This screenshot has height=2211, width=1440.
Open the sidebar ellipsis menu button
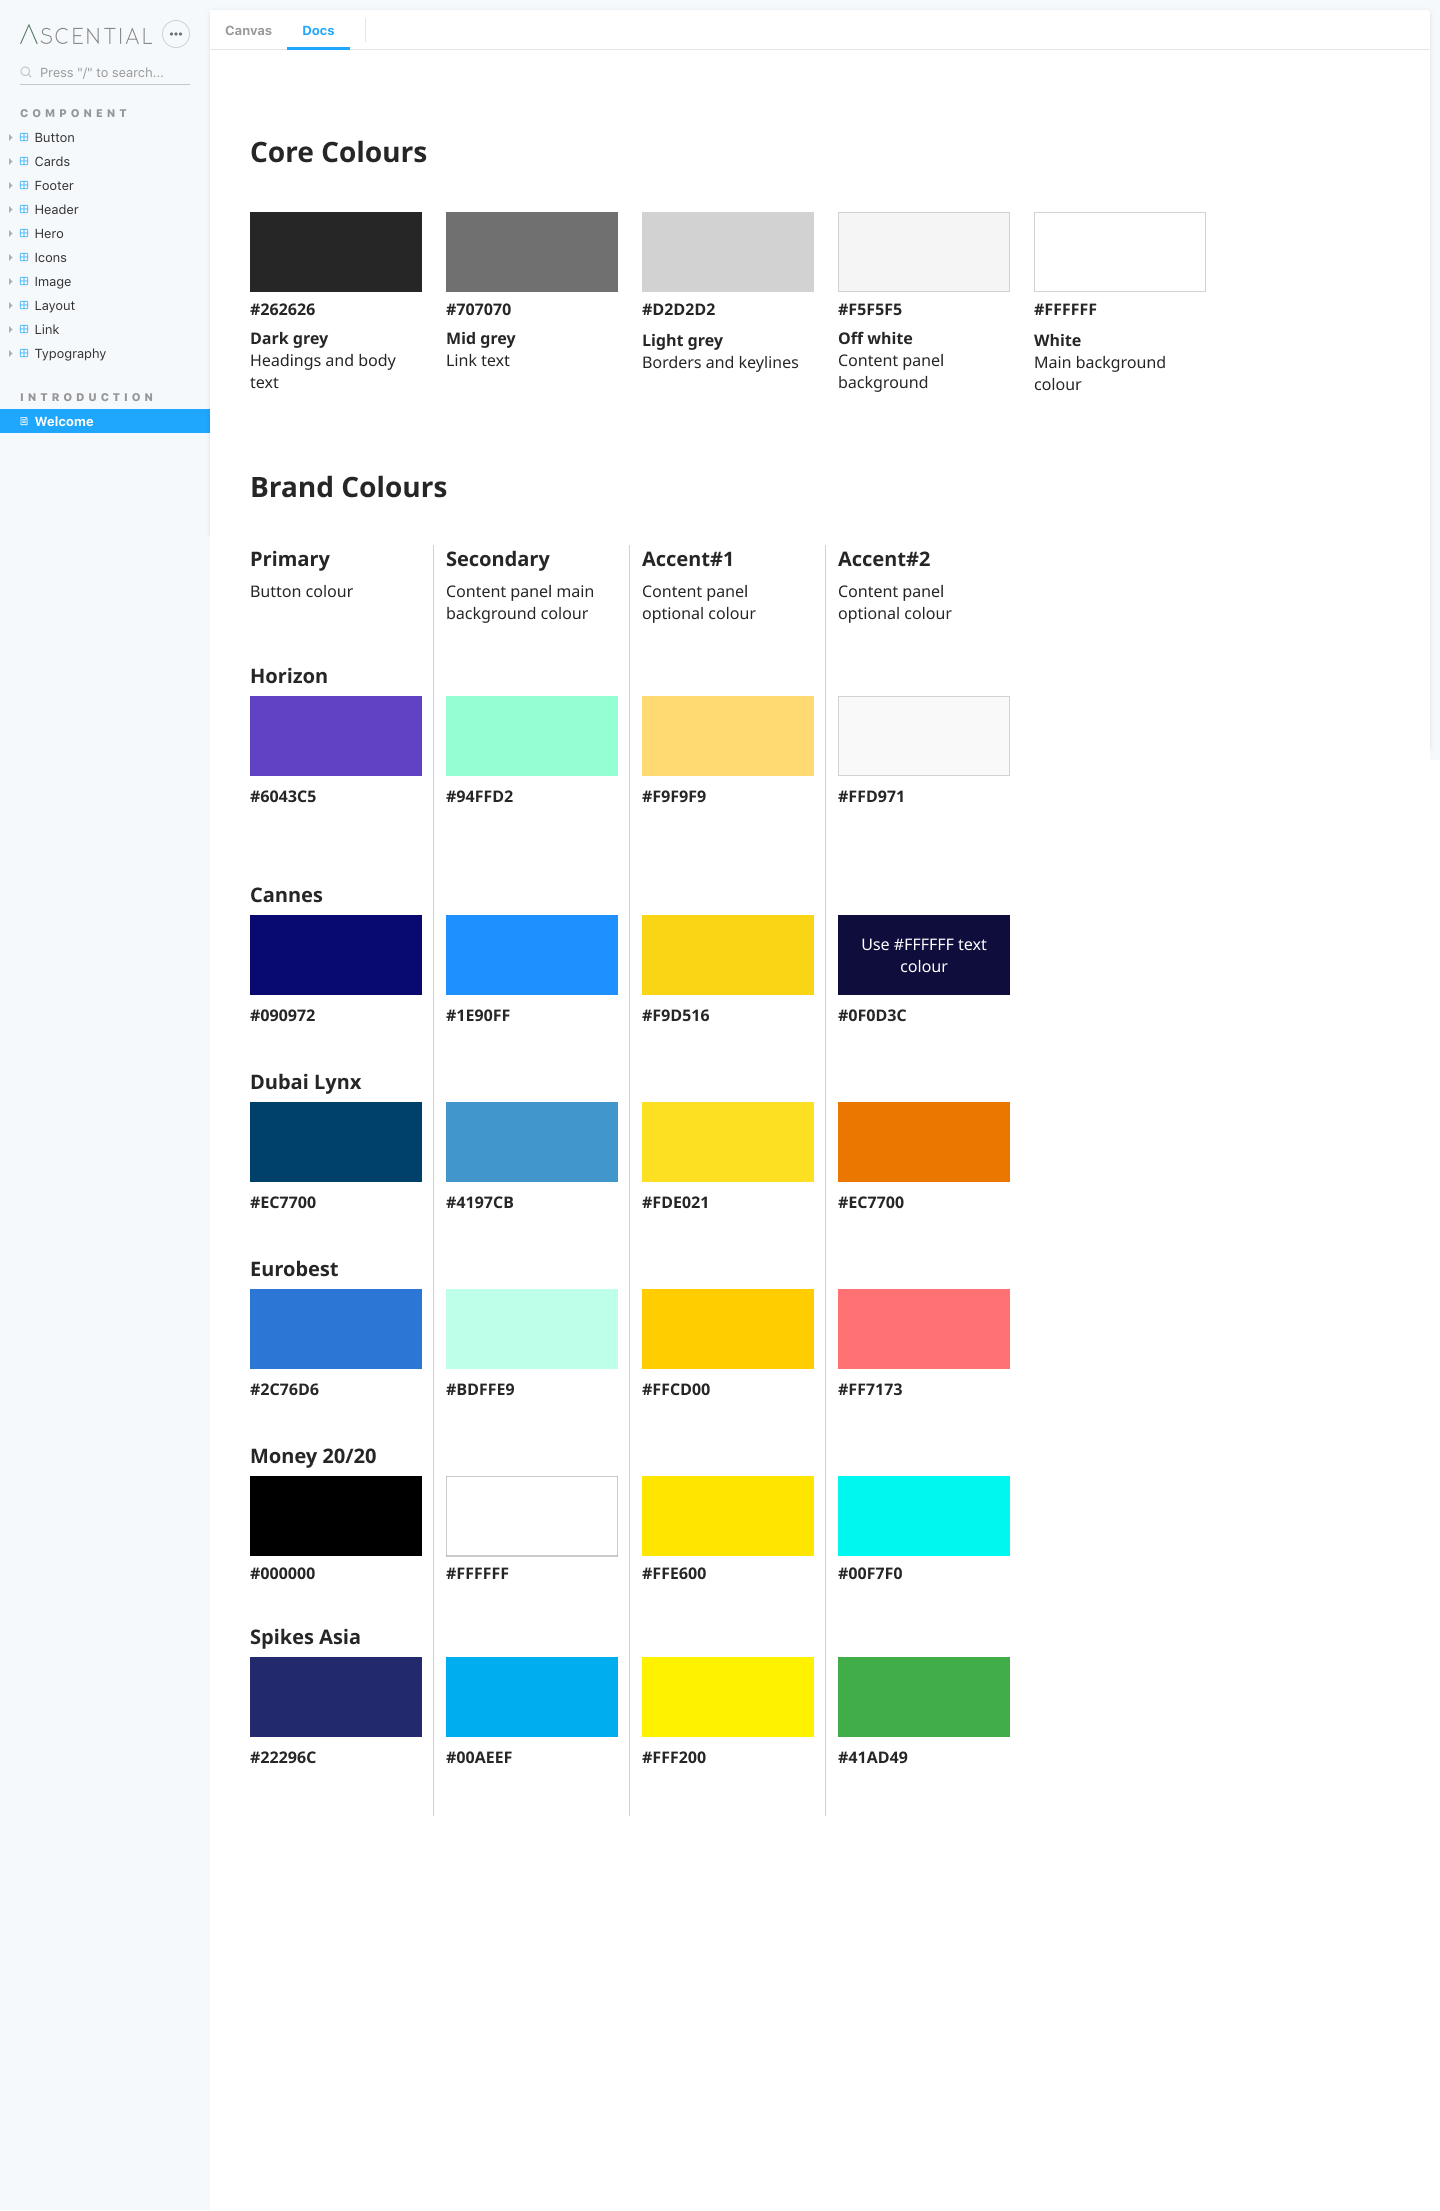click(176, 34)
